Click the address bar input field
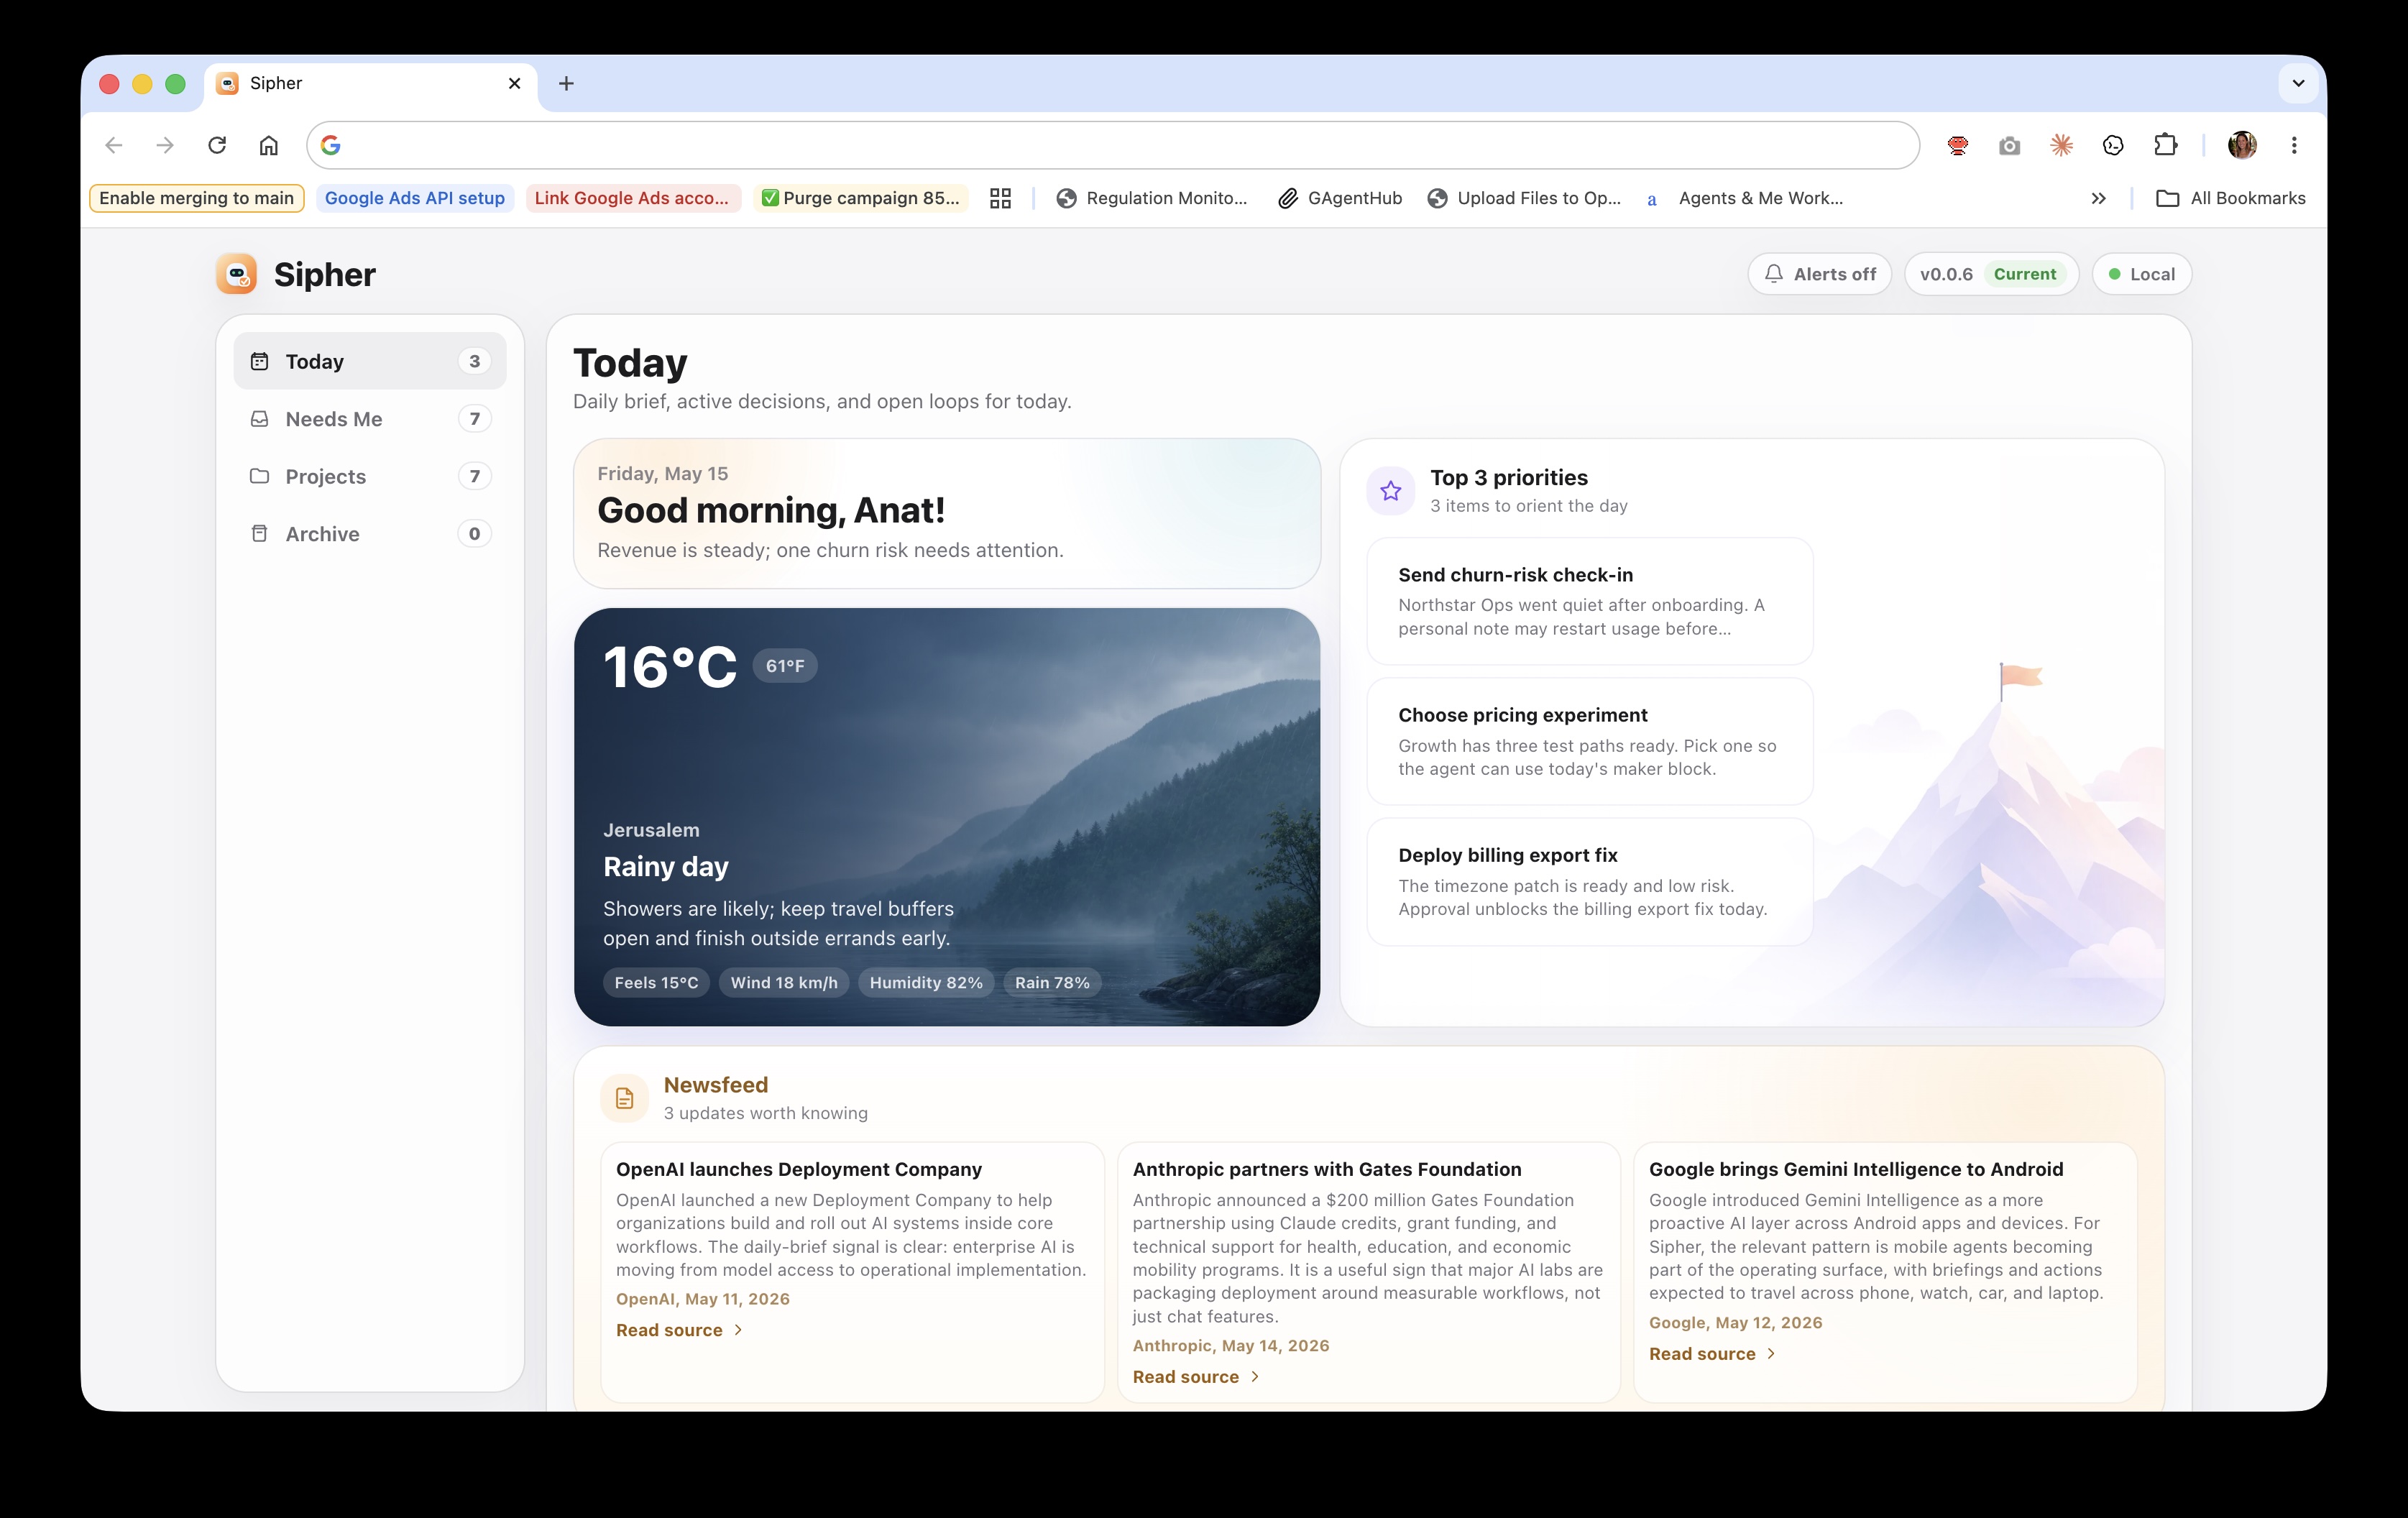The height and width of the screenshot is (1518, 2408). 1112,145
